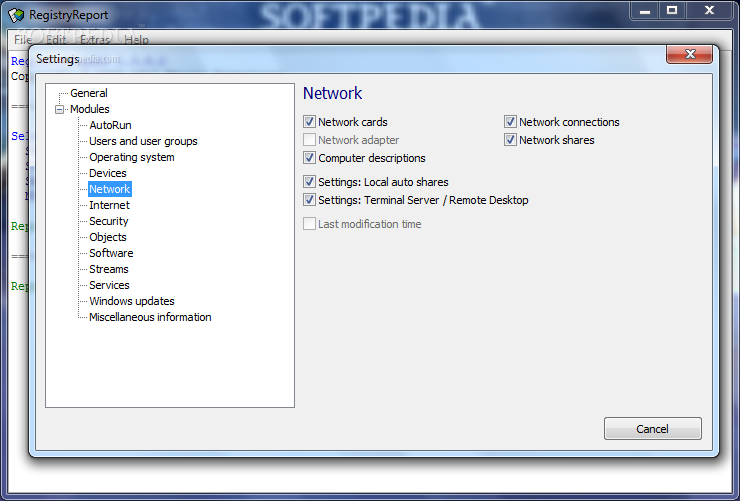Disable Settings: Local auto shares
This screenshot has height=501, width=740.
click(309, 182)
